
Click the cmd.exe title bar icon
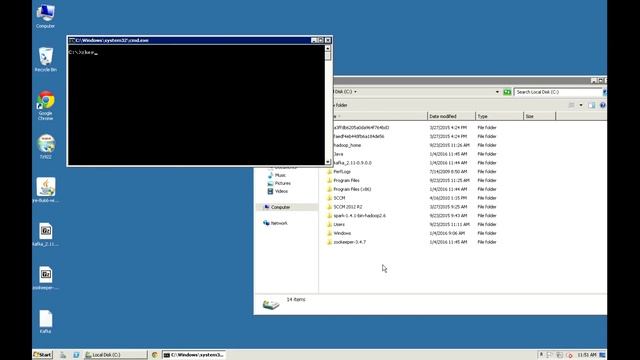[72, 40]
